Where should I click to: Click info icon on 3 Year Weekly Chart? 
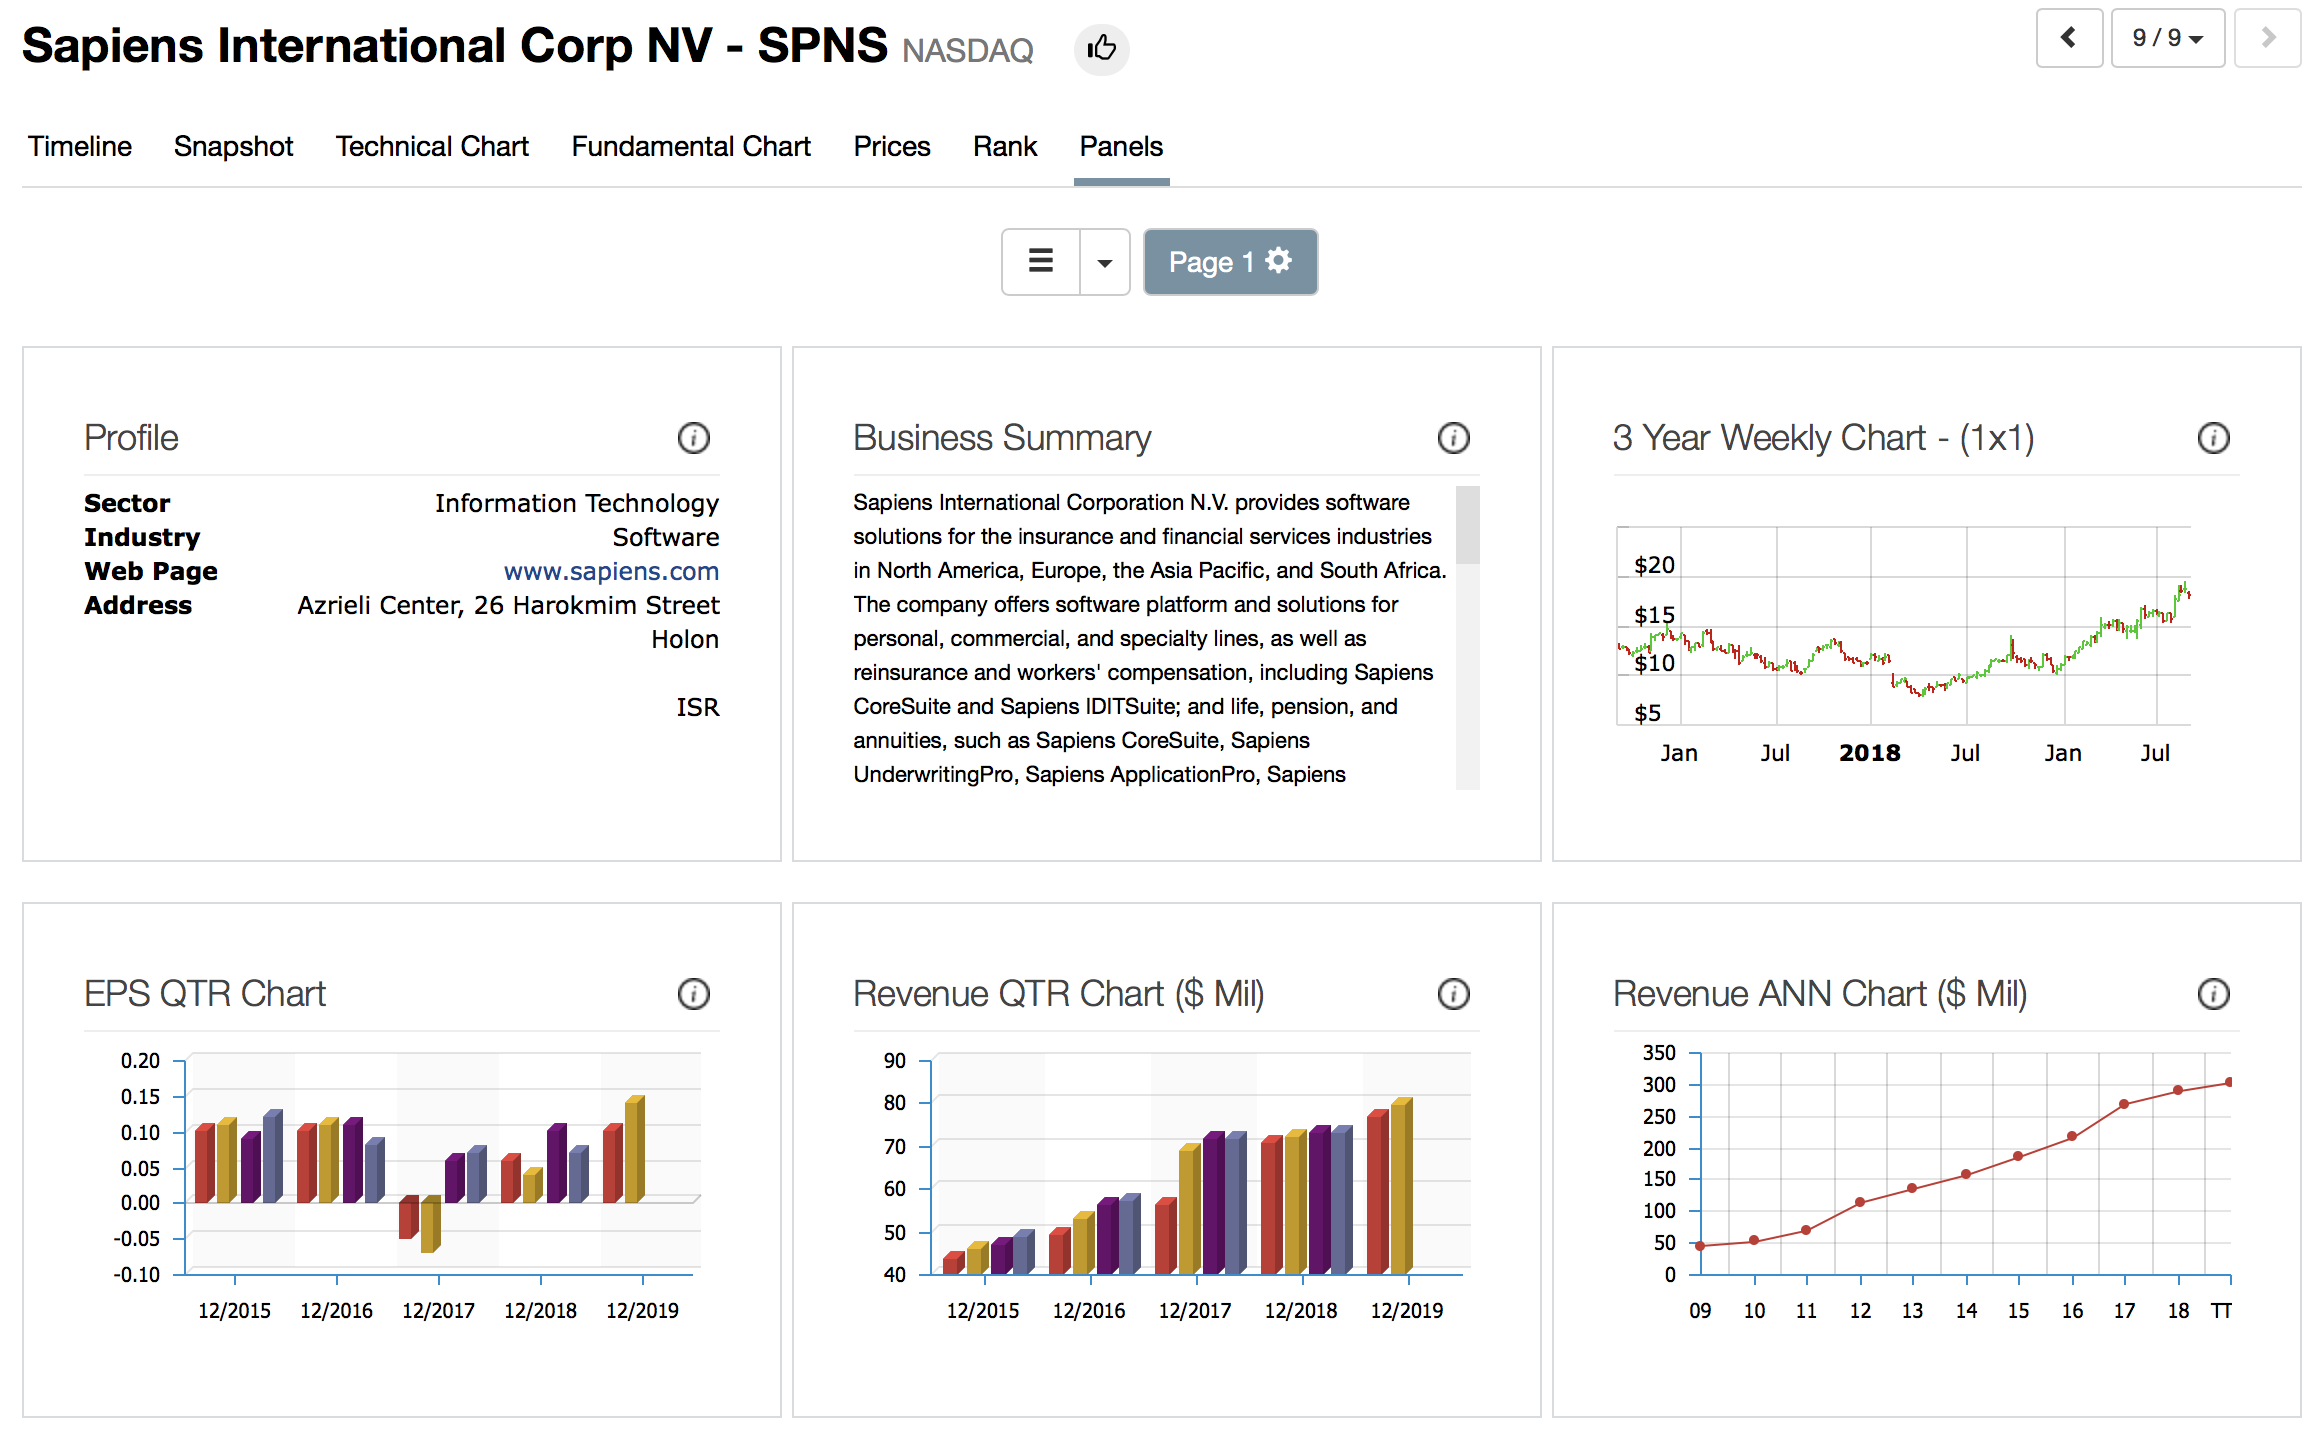point(2213,438)
